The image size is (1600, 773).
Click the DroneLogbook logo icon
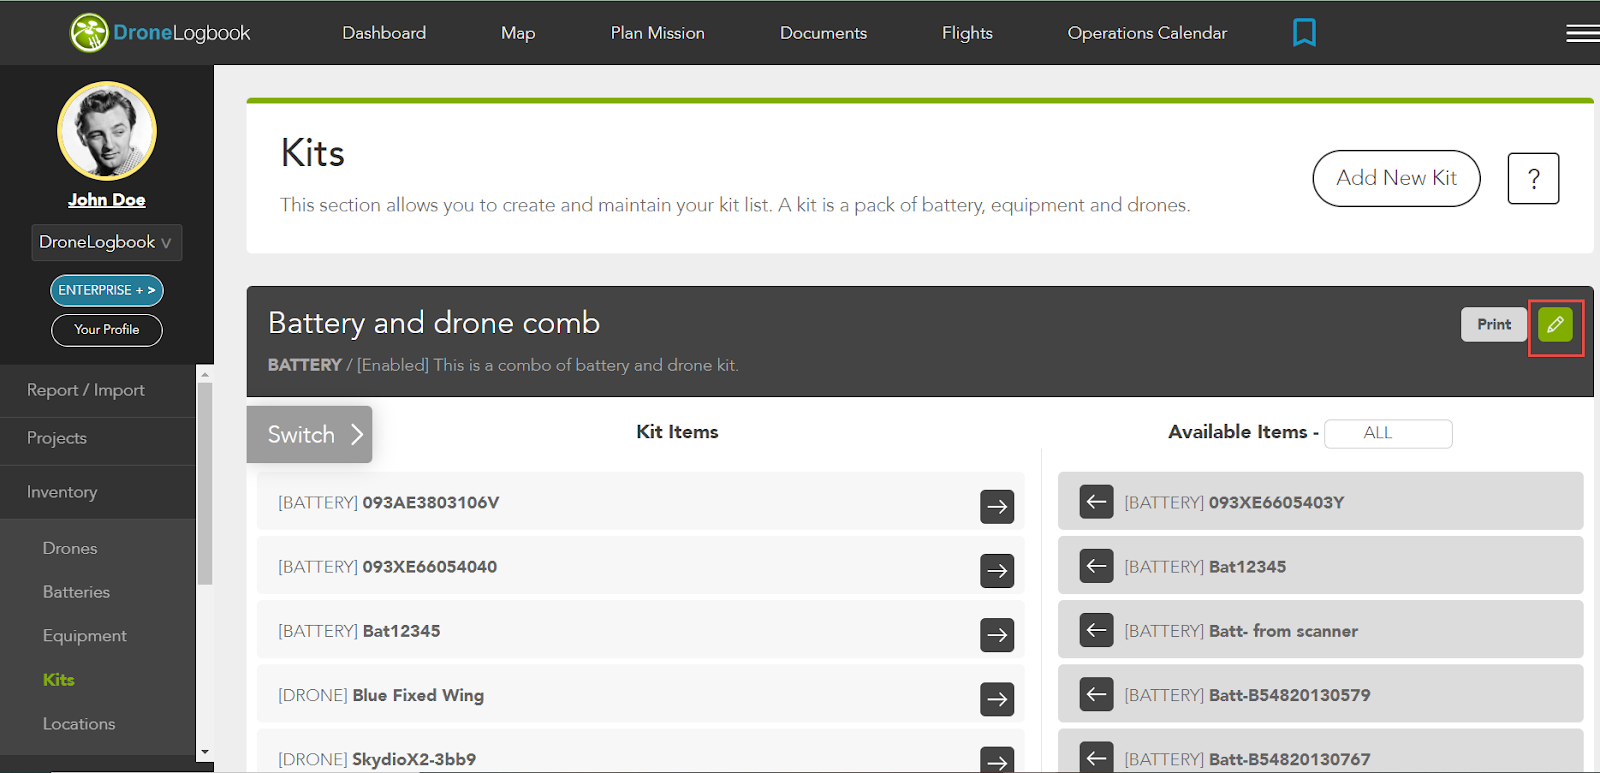89,33
